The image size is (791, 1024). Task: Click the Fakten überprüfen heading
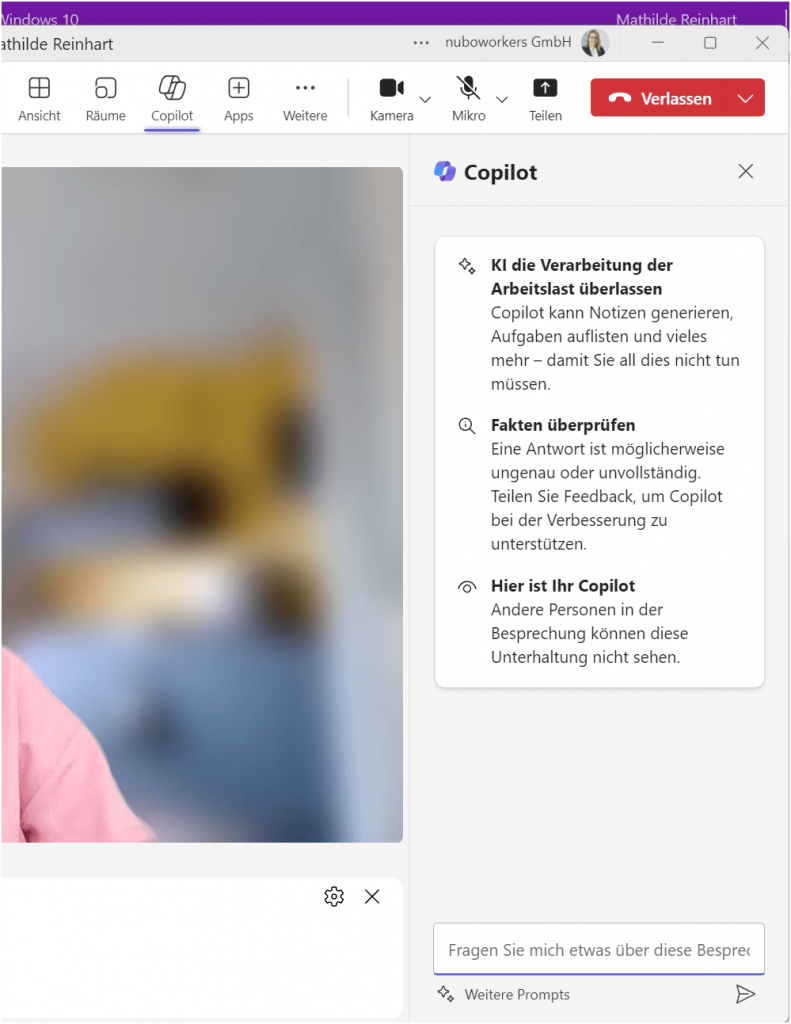[x=563, y=425]
